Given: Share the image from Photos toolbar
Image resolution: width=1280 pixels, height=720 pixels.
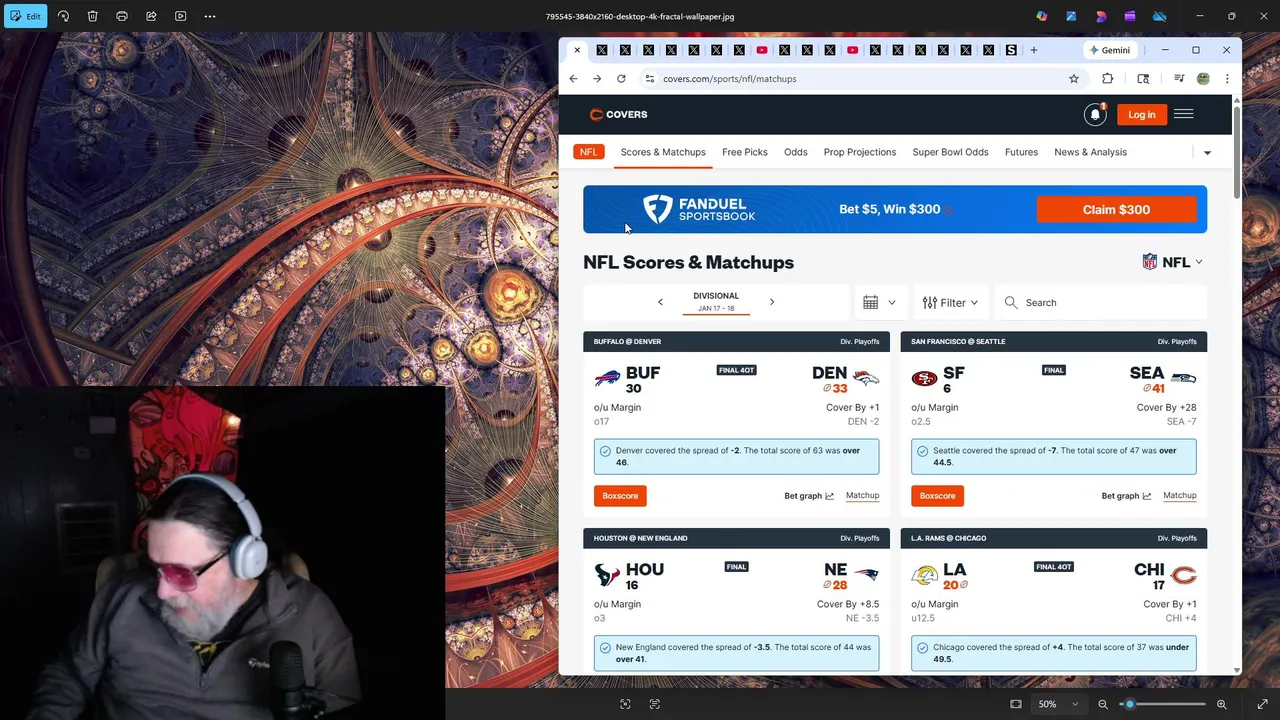Looking at the screenshot, I should [x=151, y=16].
